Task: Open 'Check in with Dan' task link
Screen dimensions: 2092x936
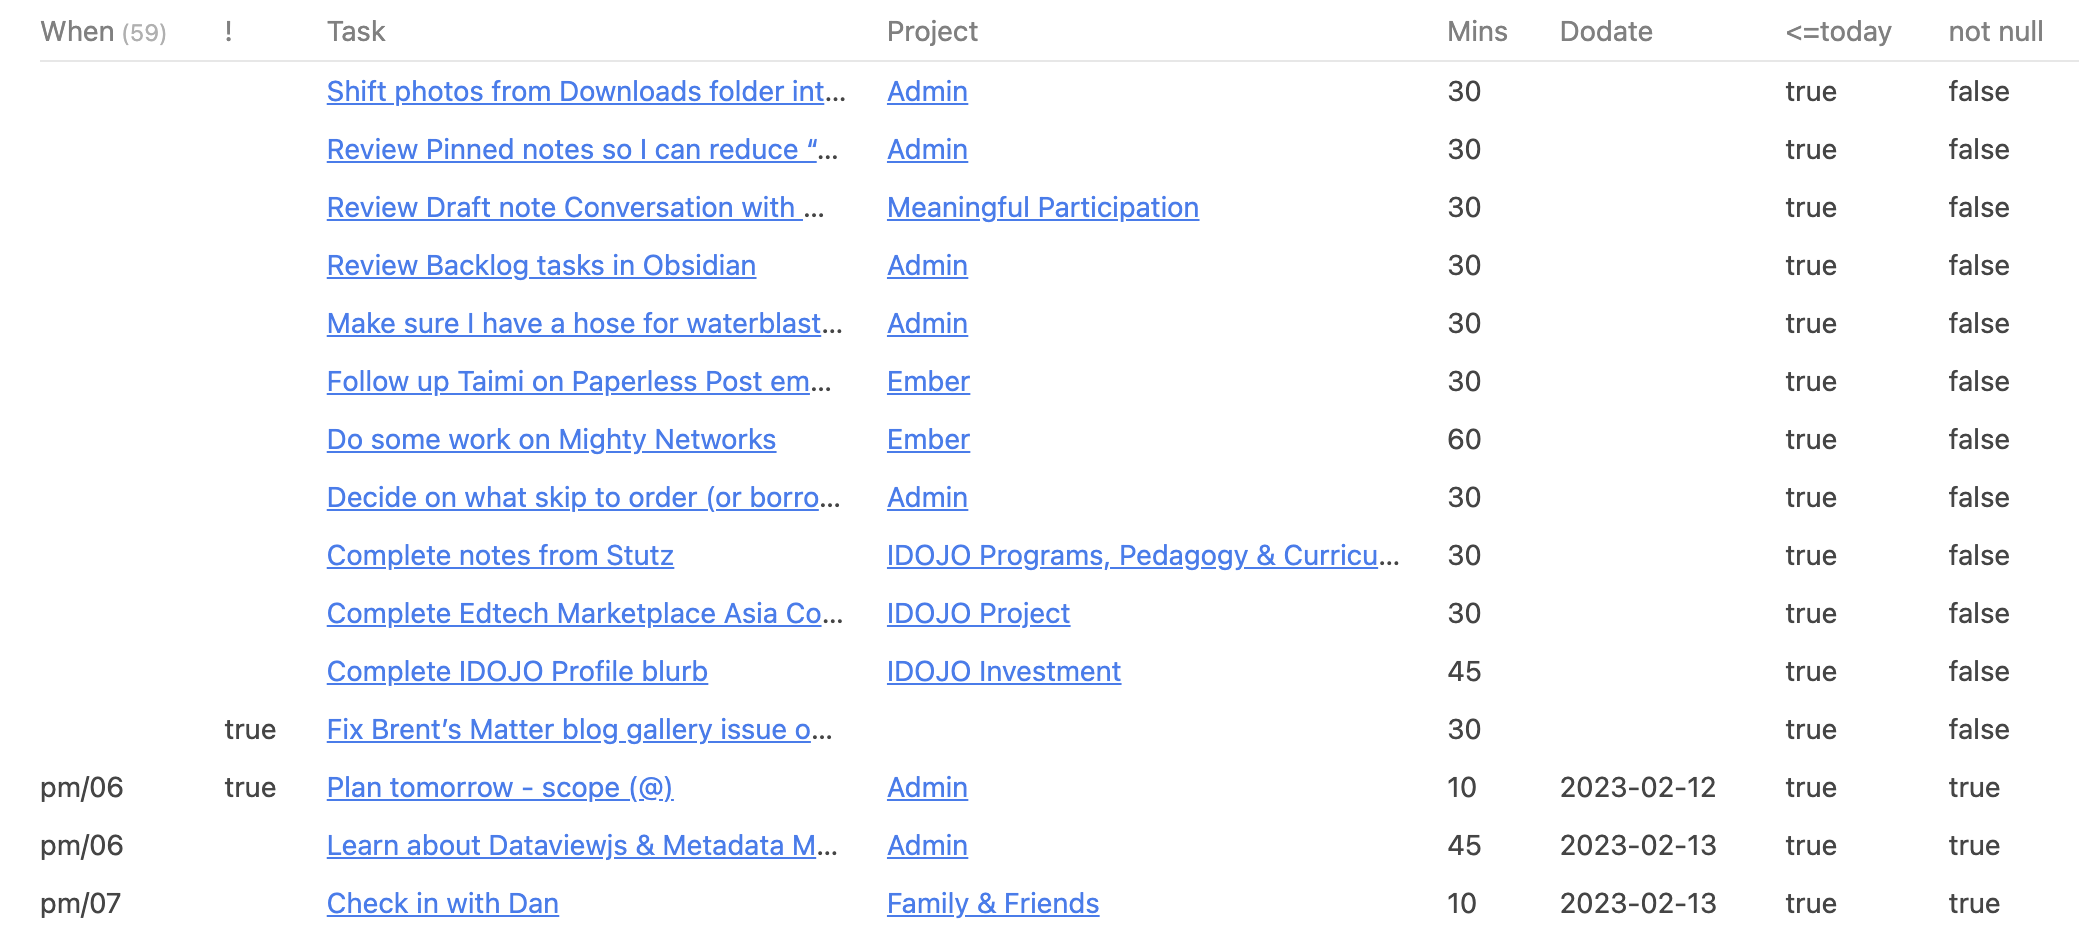Action: point(443,903)
